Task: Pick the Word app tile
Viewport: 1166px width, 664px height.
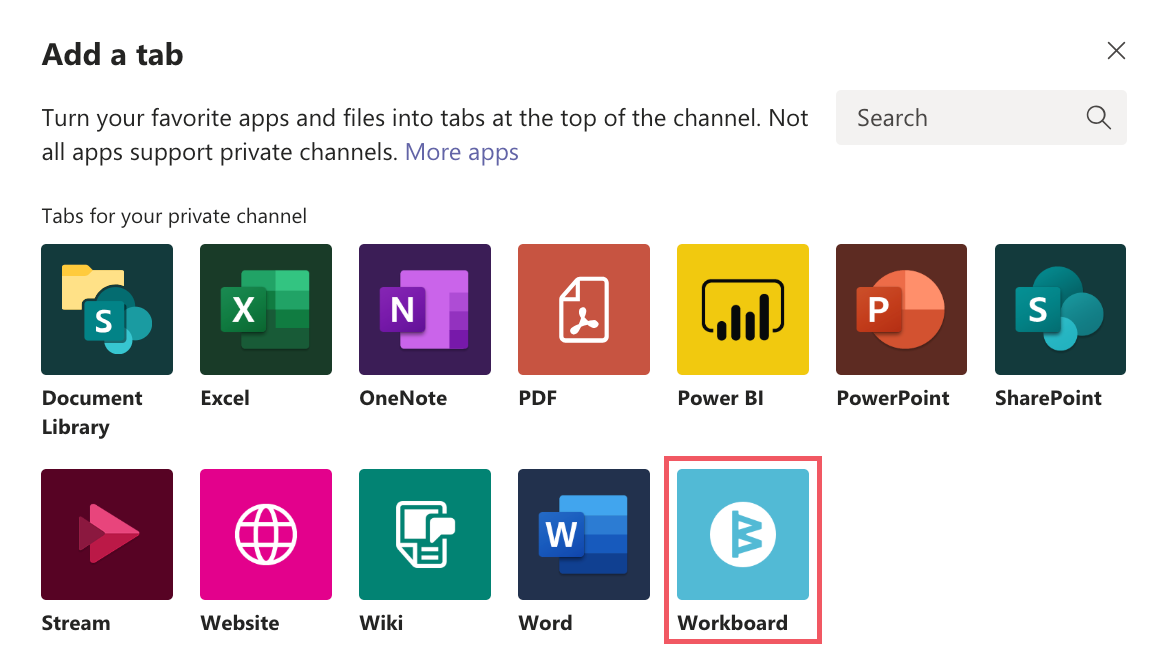Action: pyautogui.click(x=584, y=535)
